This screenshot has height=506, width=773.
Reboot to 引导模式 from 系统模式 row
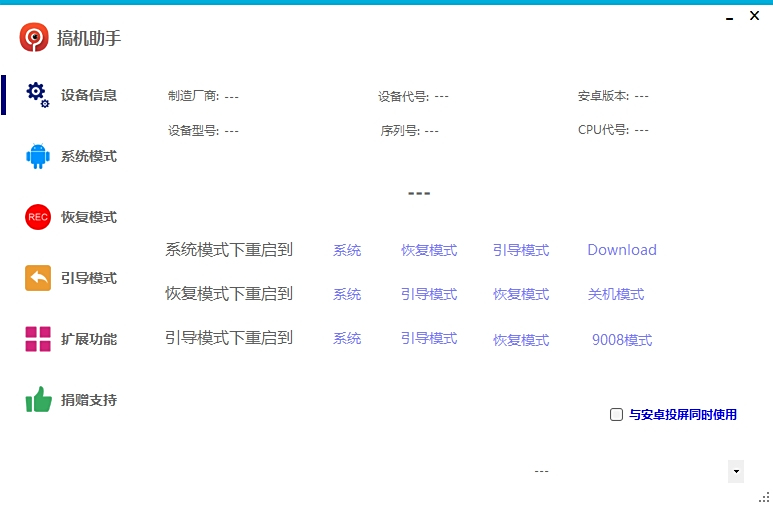pyautogui.click(x=521, y=250)
